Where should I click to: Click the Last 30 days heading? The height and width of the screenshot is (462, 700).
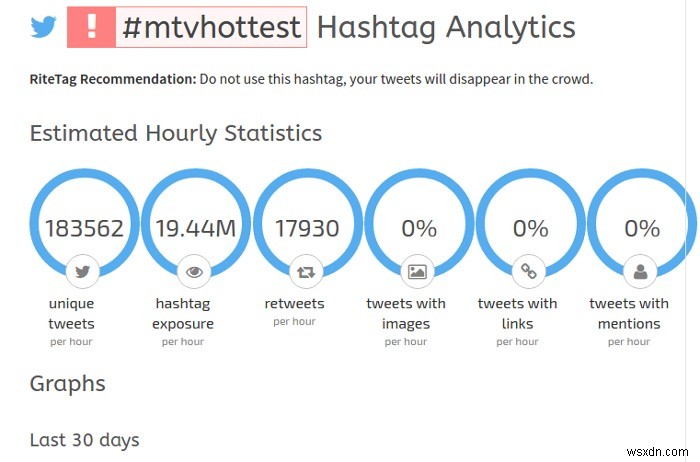coord(84,440)
